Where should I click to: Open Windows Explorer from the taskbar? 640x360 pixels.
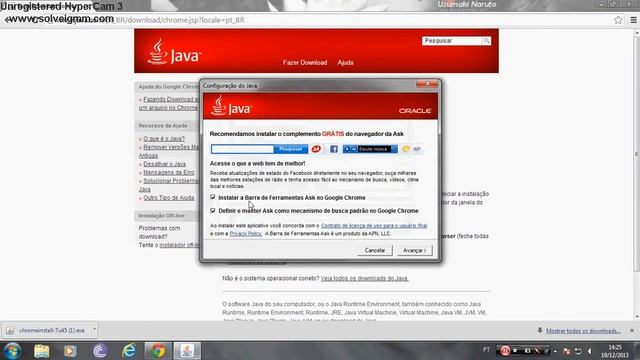point(42,351)
